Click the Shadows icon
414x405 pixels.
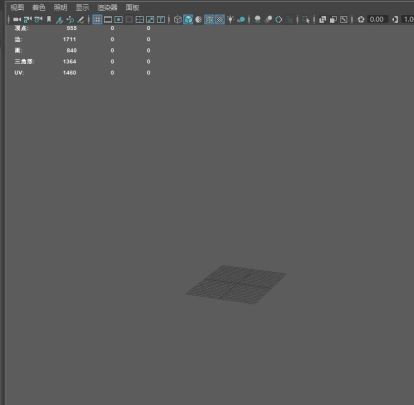pyautogui.click(x=241, y=20)
